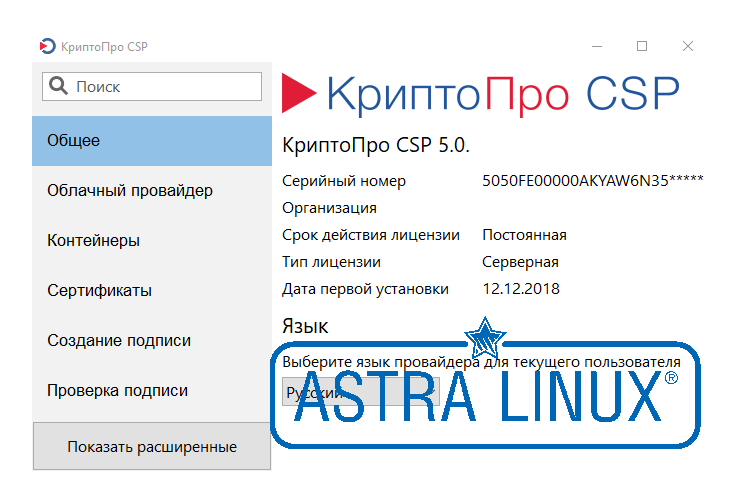Click the search magnifier icon
Viewport: 741px width, 503px height.
[x=59, y=86]
